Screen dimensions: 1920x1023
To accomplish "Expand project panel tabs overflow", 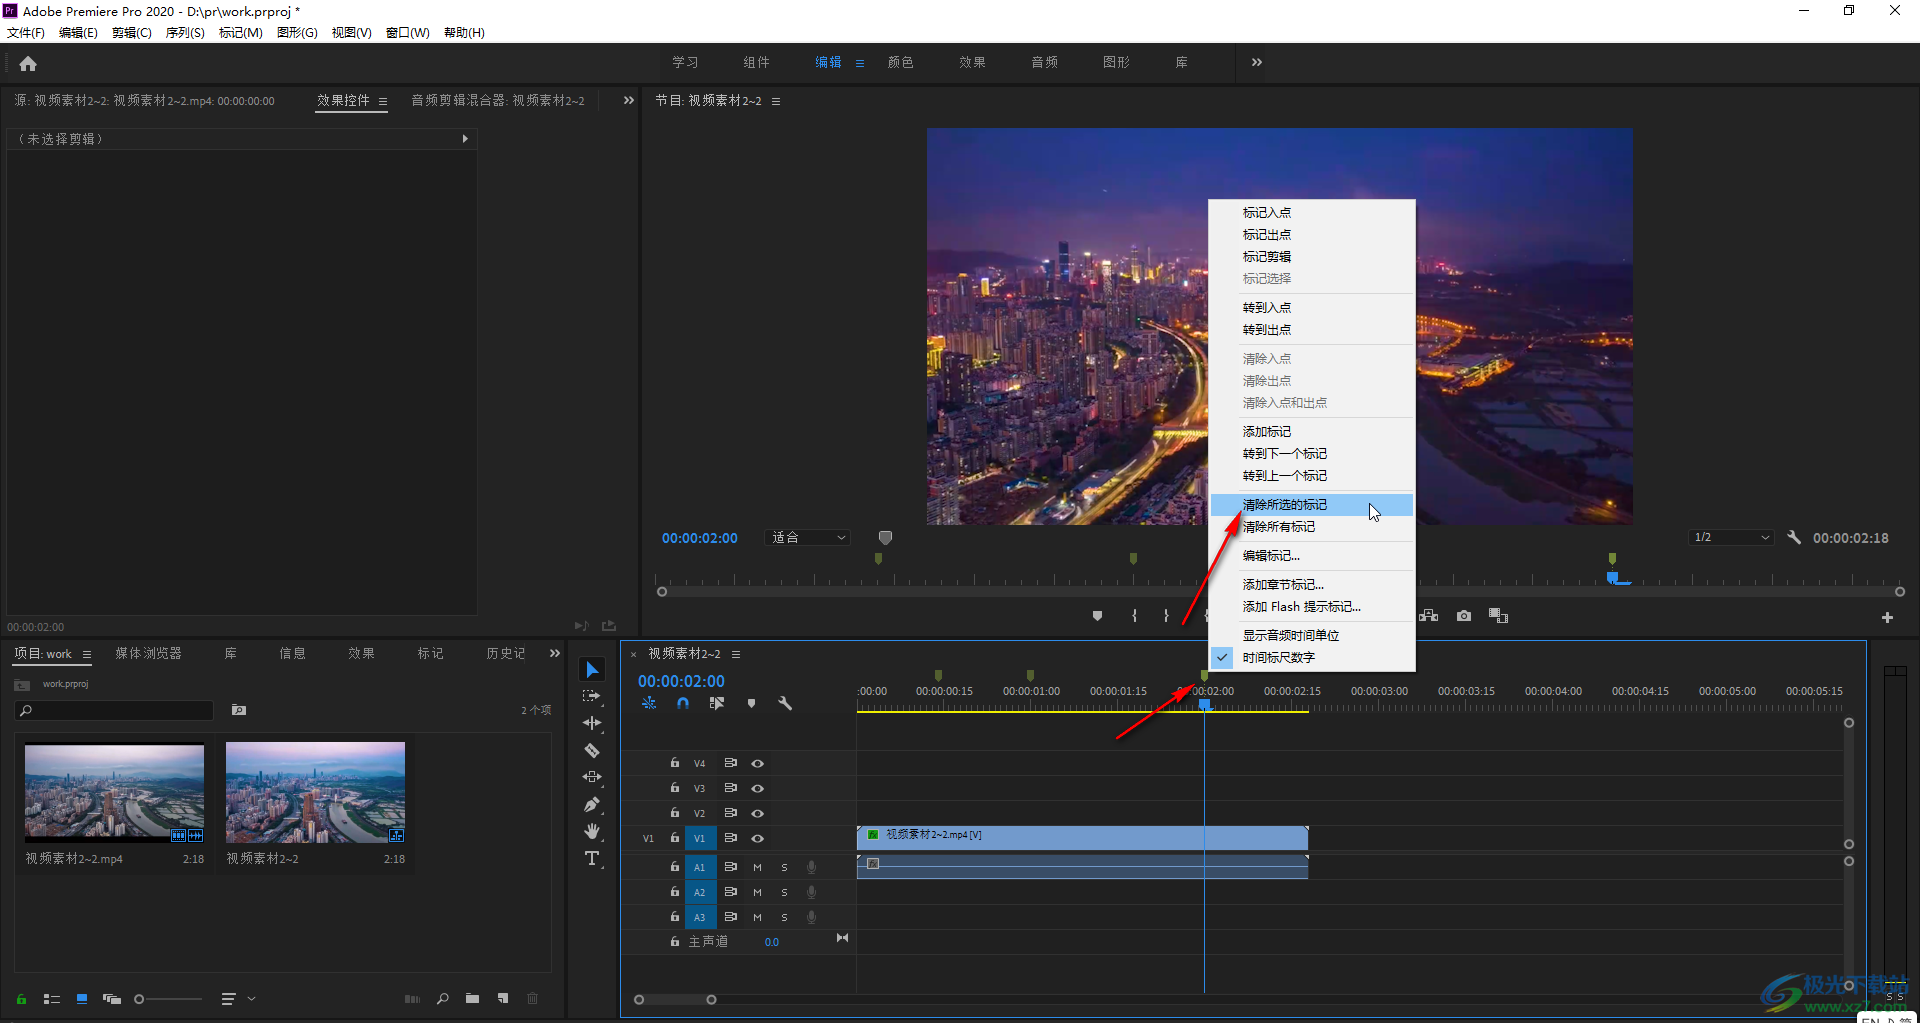I will click(x=555, y=653).
